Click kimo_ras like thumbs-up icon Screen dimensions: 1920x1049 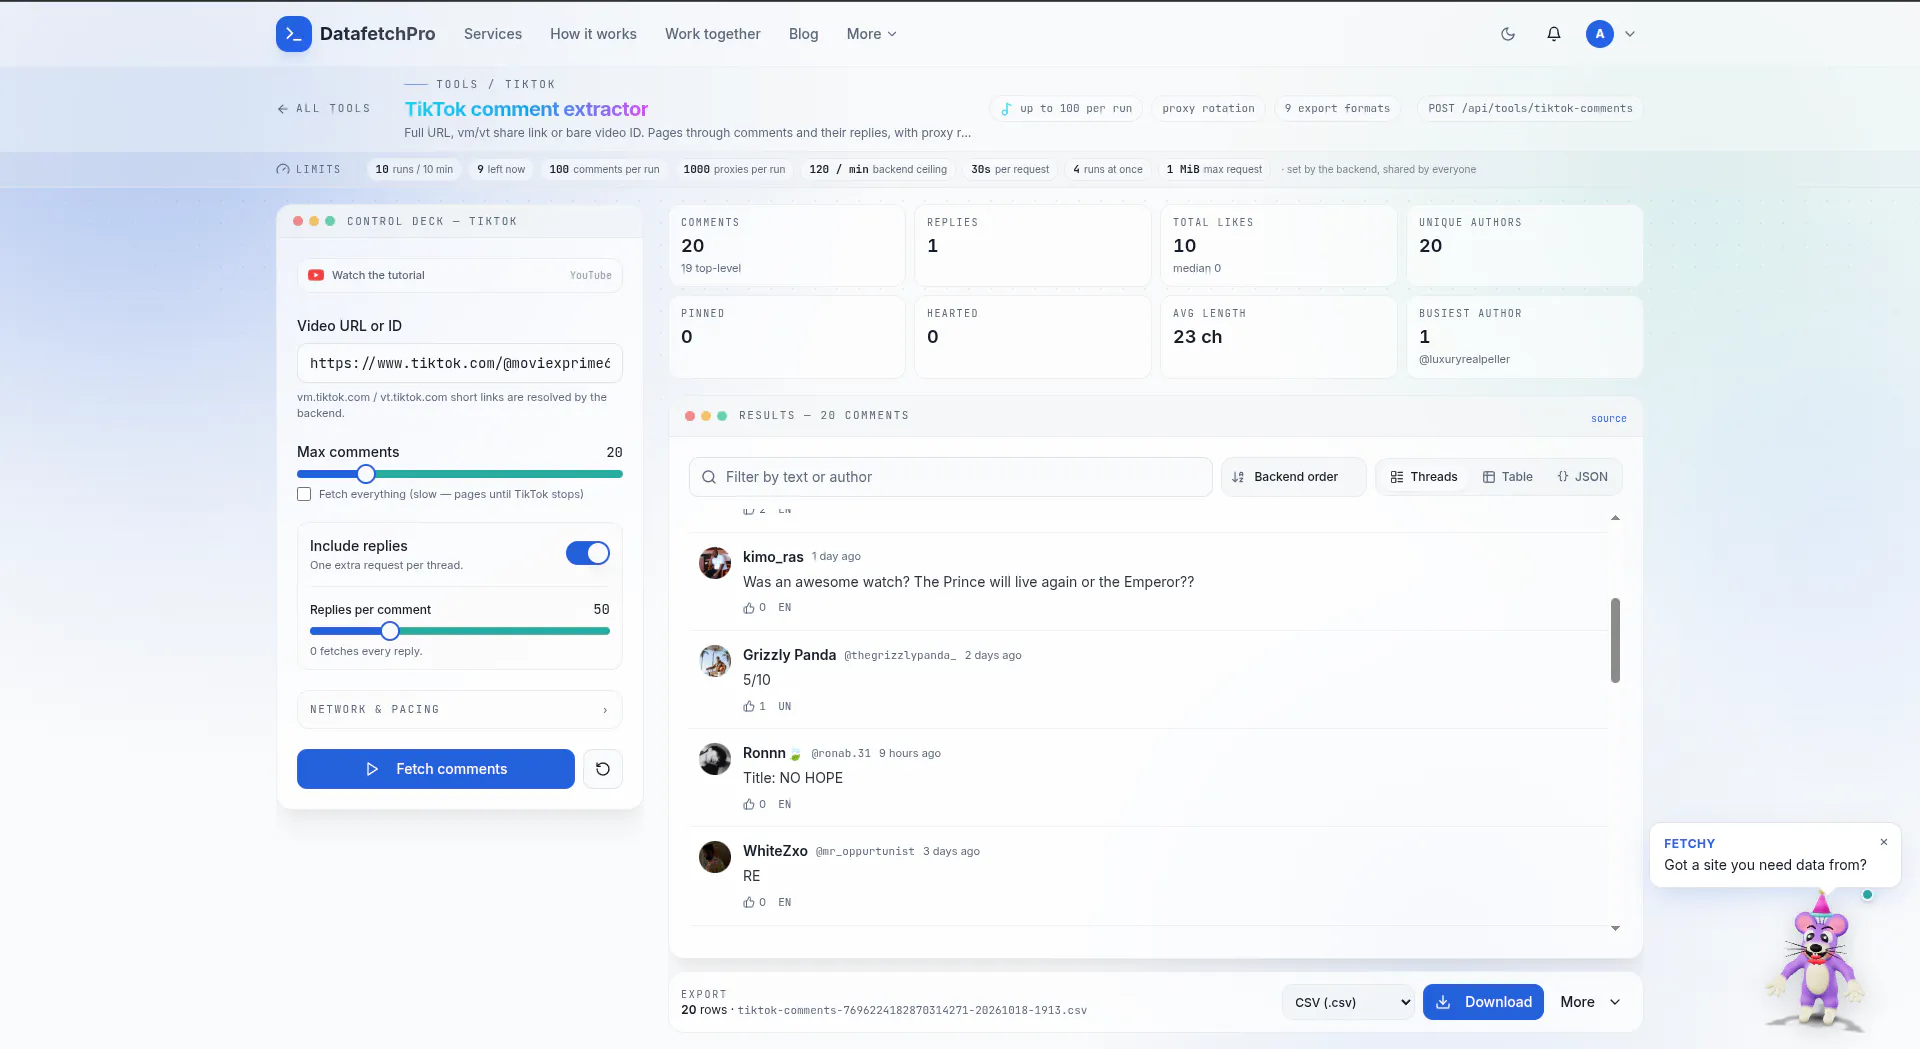749,608
